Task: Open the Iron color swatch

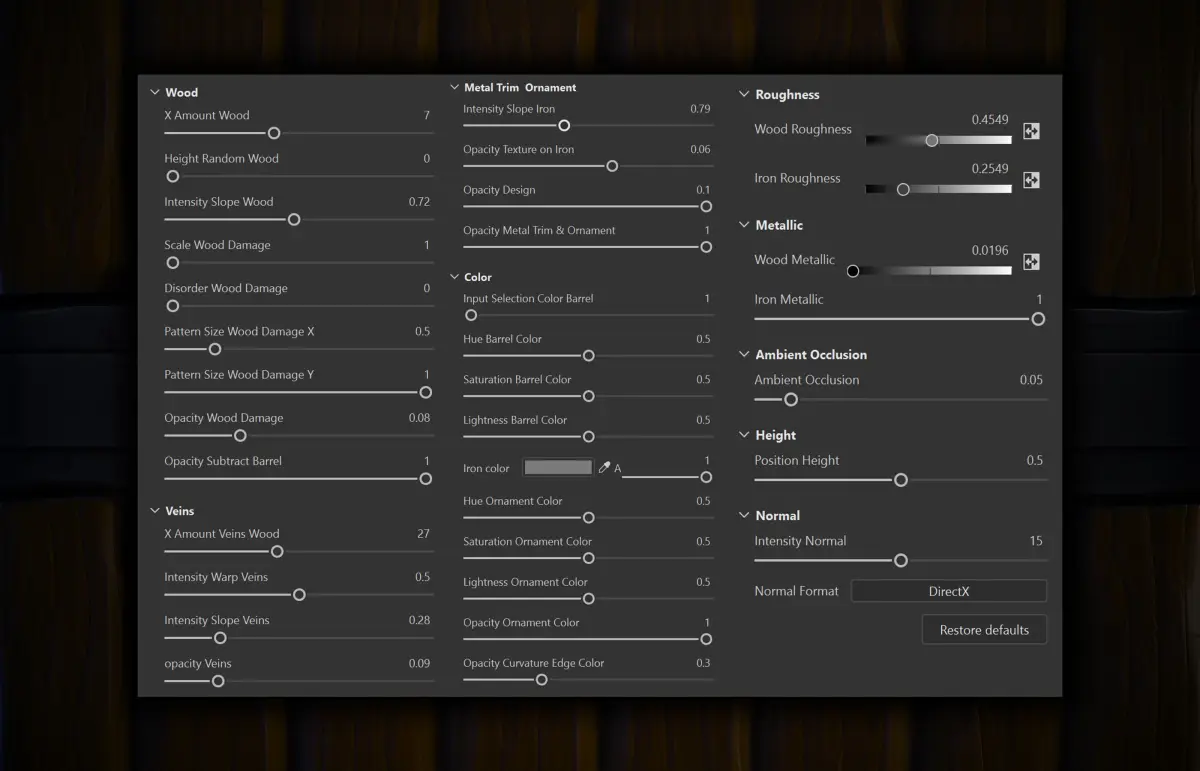Action: 558,468
